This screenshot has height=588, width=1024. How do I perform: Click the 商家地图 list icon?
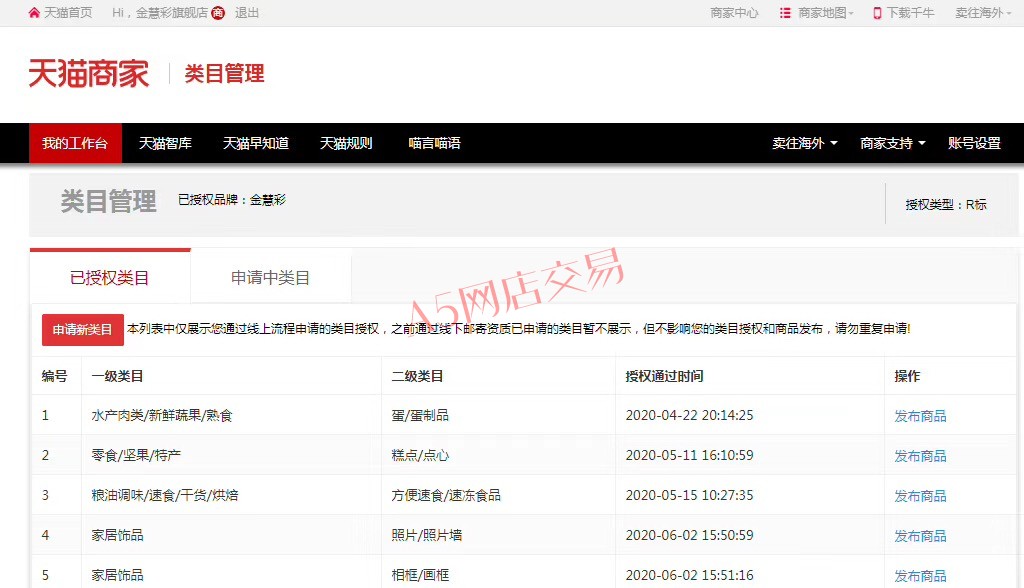click(x=785, y=13)
